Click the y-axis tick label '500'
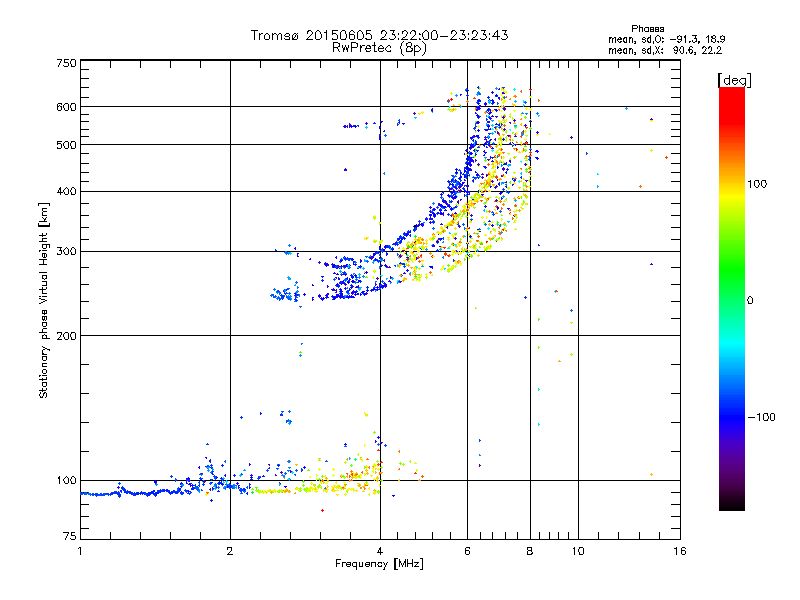Screen dimensions: 800x600 [66, 145]
